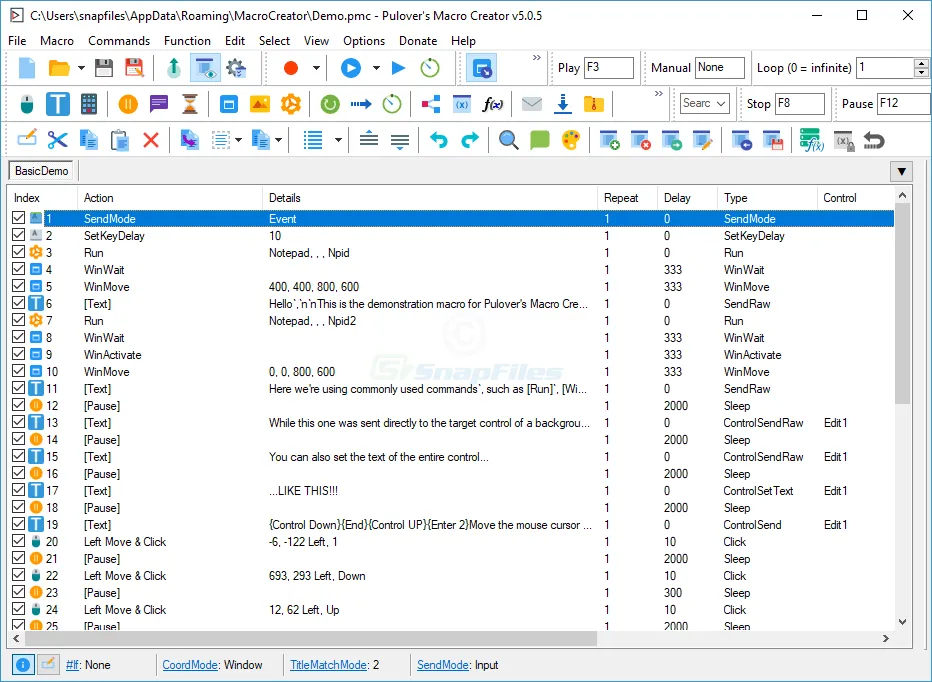The width and height of the screenshot is (932, 682).
Task: Open the Options menu
Action: pyautogui.click(x=364, y=40)
